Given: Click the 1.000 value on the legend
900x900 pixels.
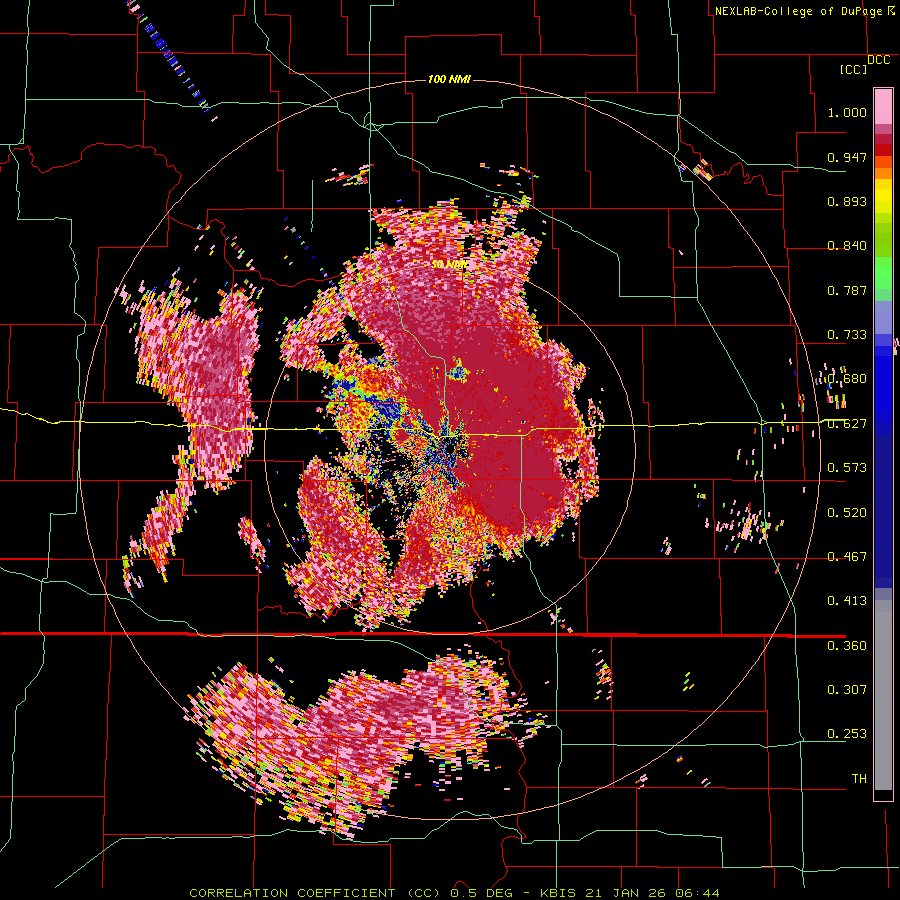Looking at the screenshot, I should click(x=847, y=112).
